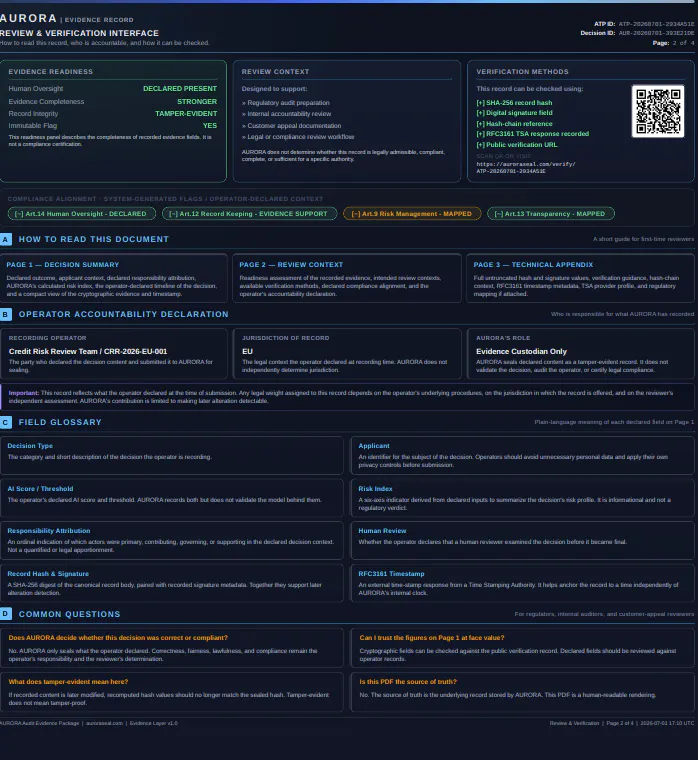
Task: Click the 'Human Review' glossary term
Action: (382, 531)
